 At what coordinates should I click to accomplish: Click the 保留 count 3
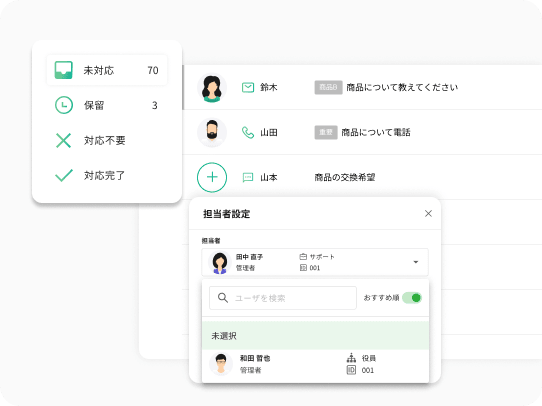(155, 105)
